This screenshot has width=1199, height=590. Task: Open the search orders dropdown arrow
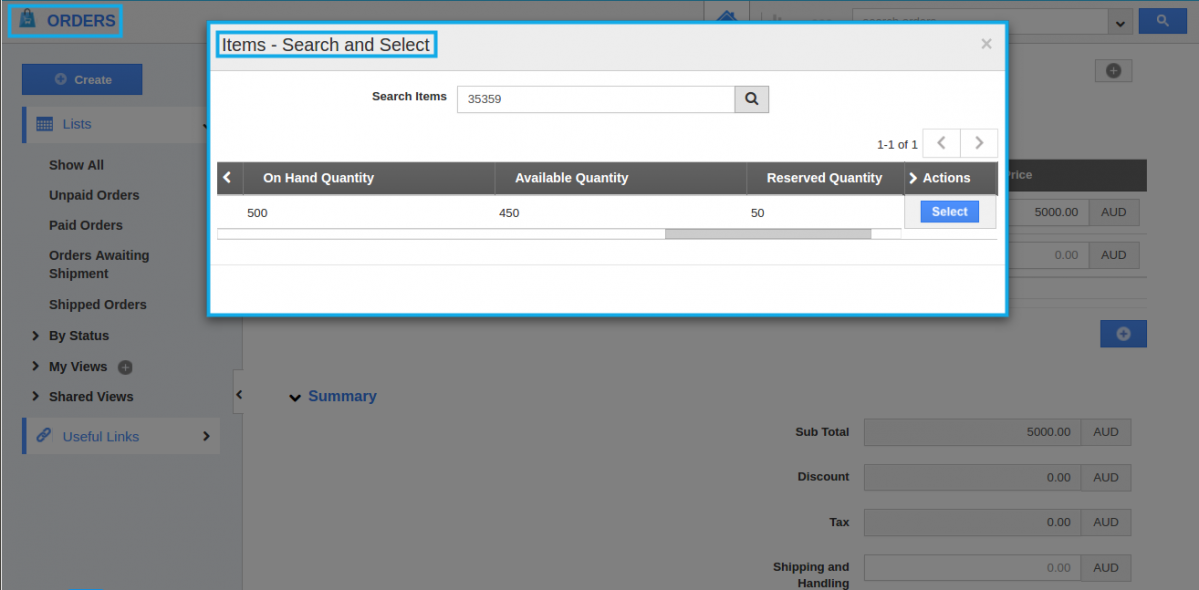point(1119,21)
